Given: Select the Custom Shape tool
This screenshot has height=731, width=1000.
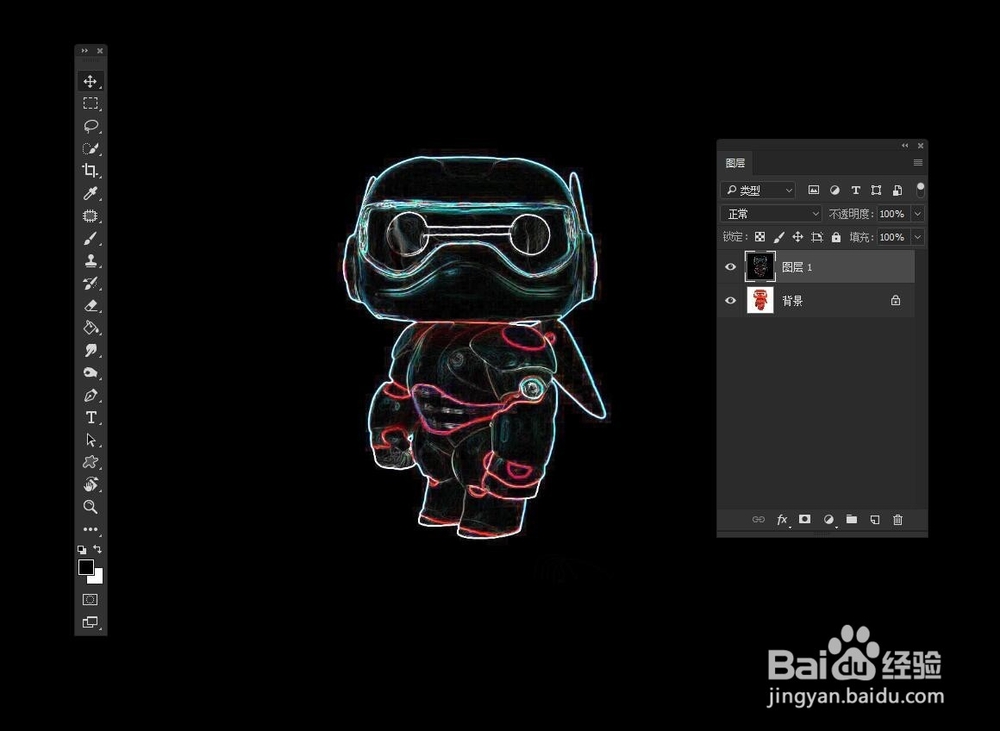Looking at the screenshot, I should click(x=90, y=462).
